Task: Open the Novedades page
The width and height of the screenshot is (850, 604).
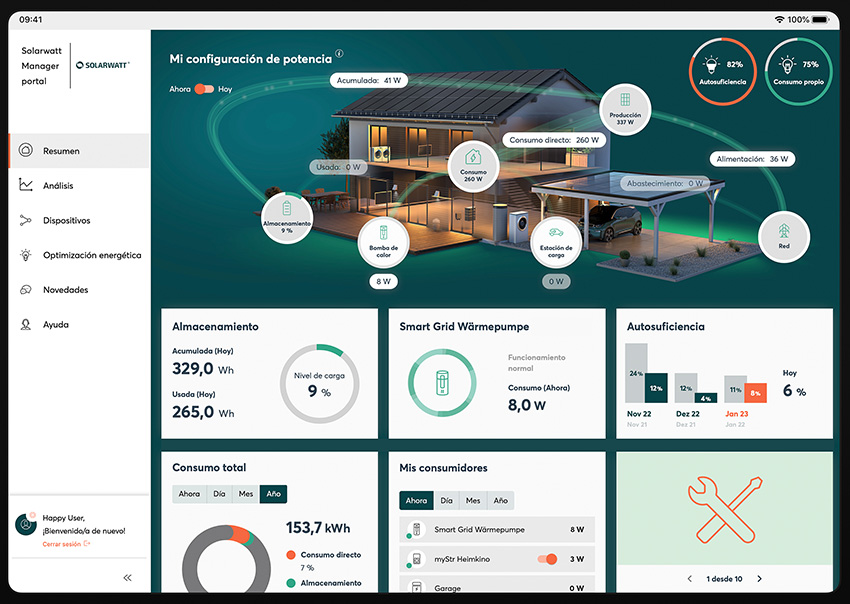Action: point(63,289)
